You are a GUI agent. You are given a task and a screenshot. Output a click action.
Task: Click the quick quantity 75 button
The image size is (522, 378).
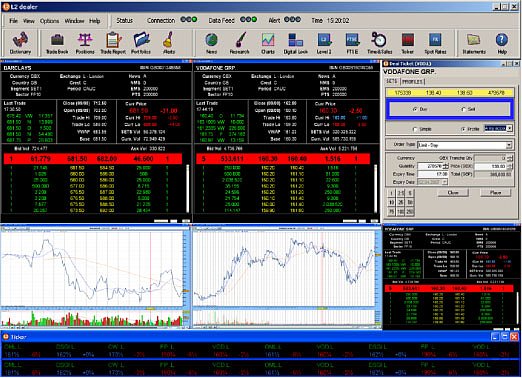pyautogui.click(x=391, y=212)
